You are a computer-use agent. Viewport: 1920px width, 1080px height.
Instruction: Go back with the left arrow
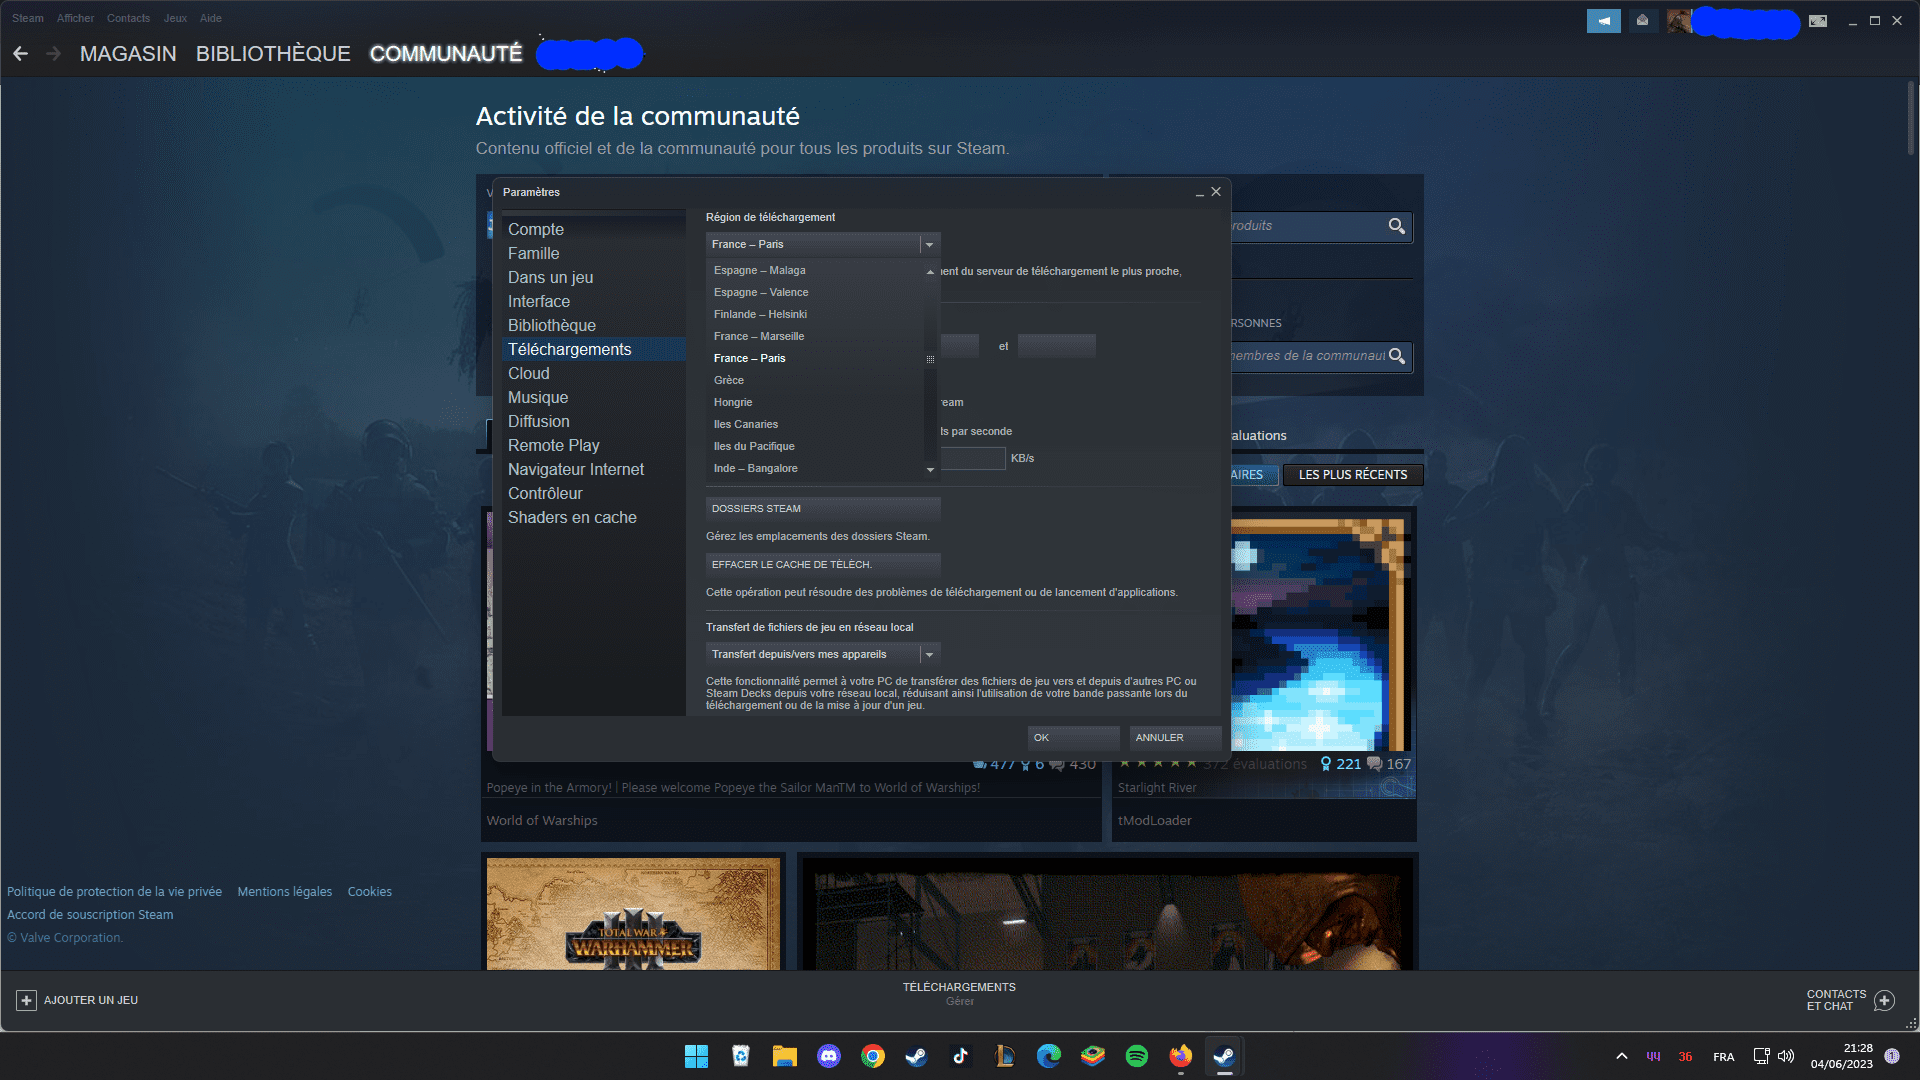tap(20, 53)
